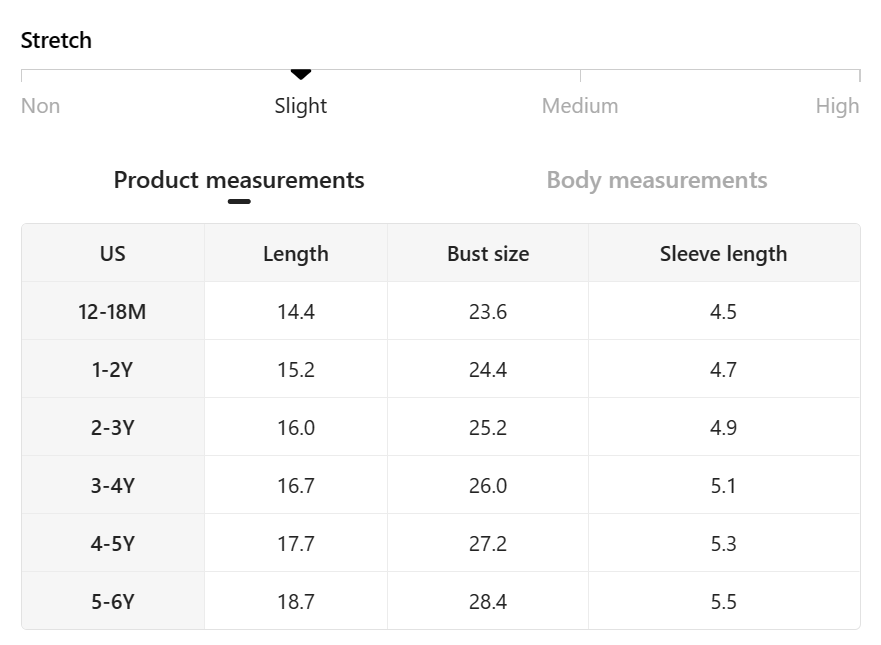Click the Sleeve length column header
Image resolution: width=881 pixels, height=645 pixels.
coord(723,254)
